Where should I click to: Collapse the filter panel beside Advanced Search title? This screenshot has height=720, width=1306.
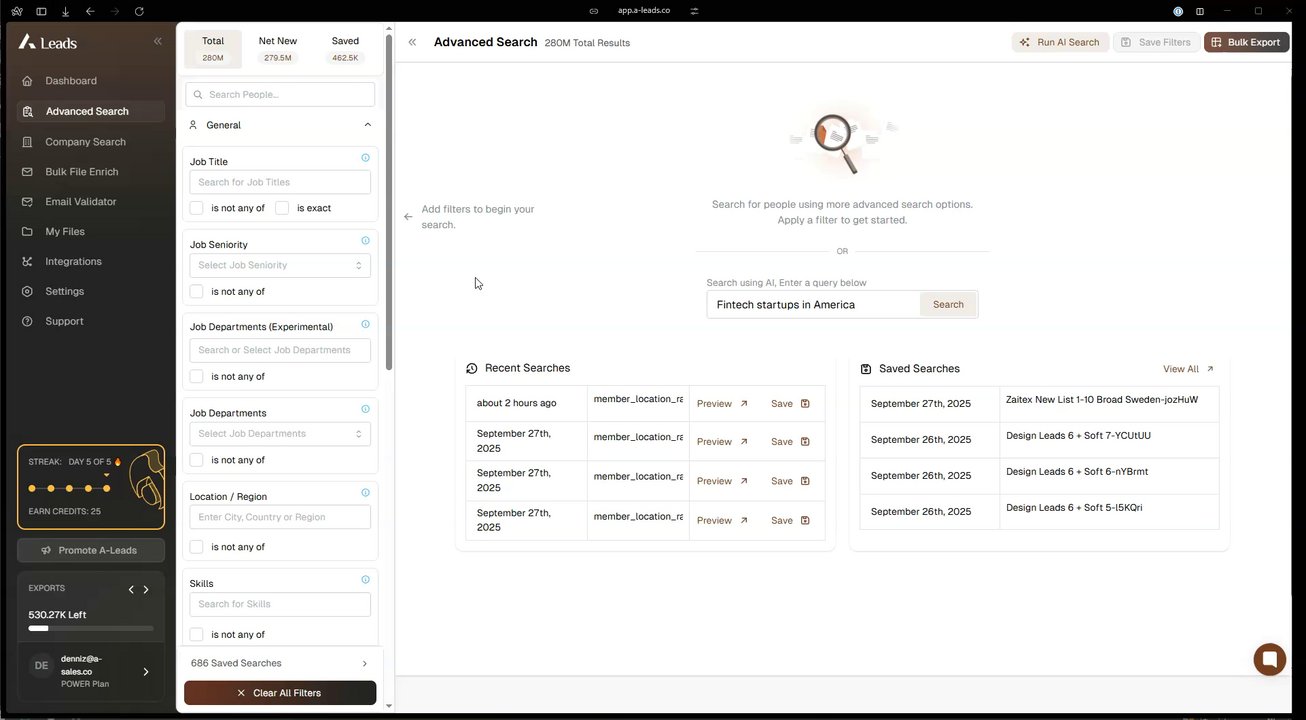click(x=412, y=42)
